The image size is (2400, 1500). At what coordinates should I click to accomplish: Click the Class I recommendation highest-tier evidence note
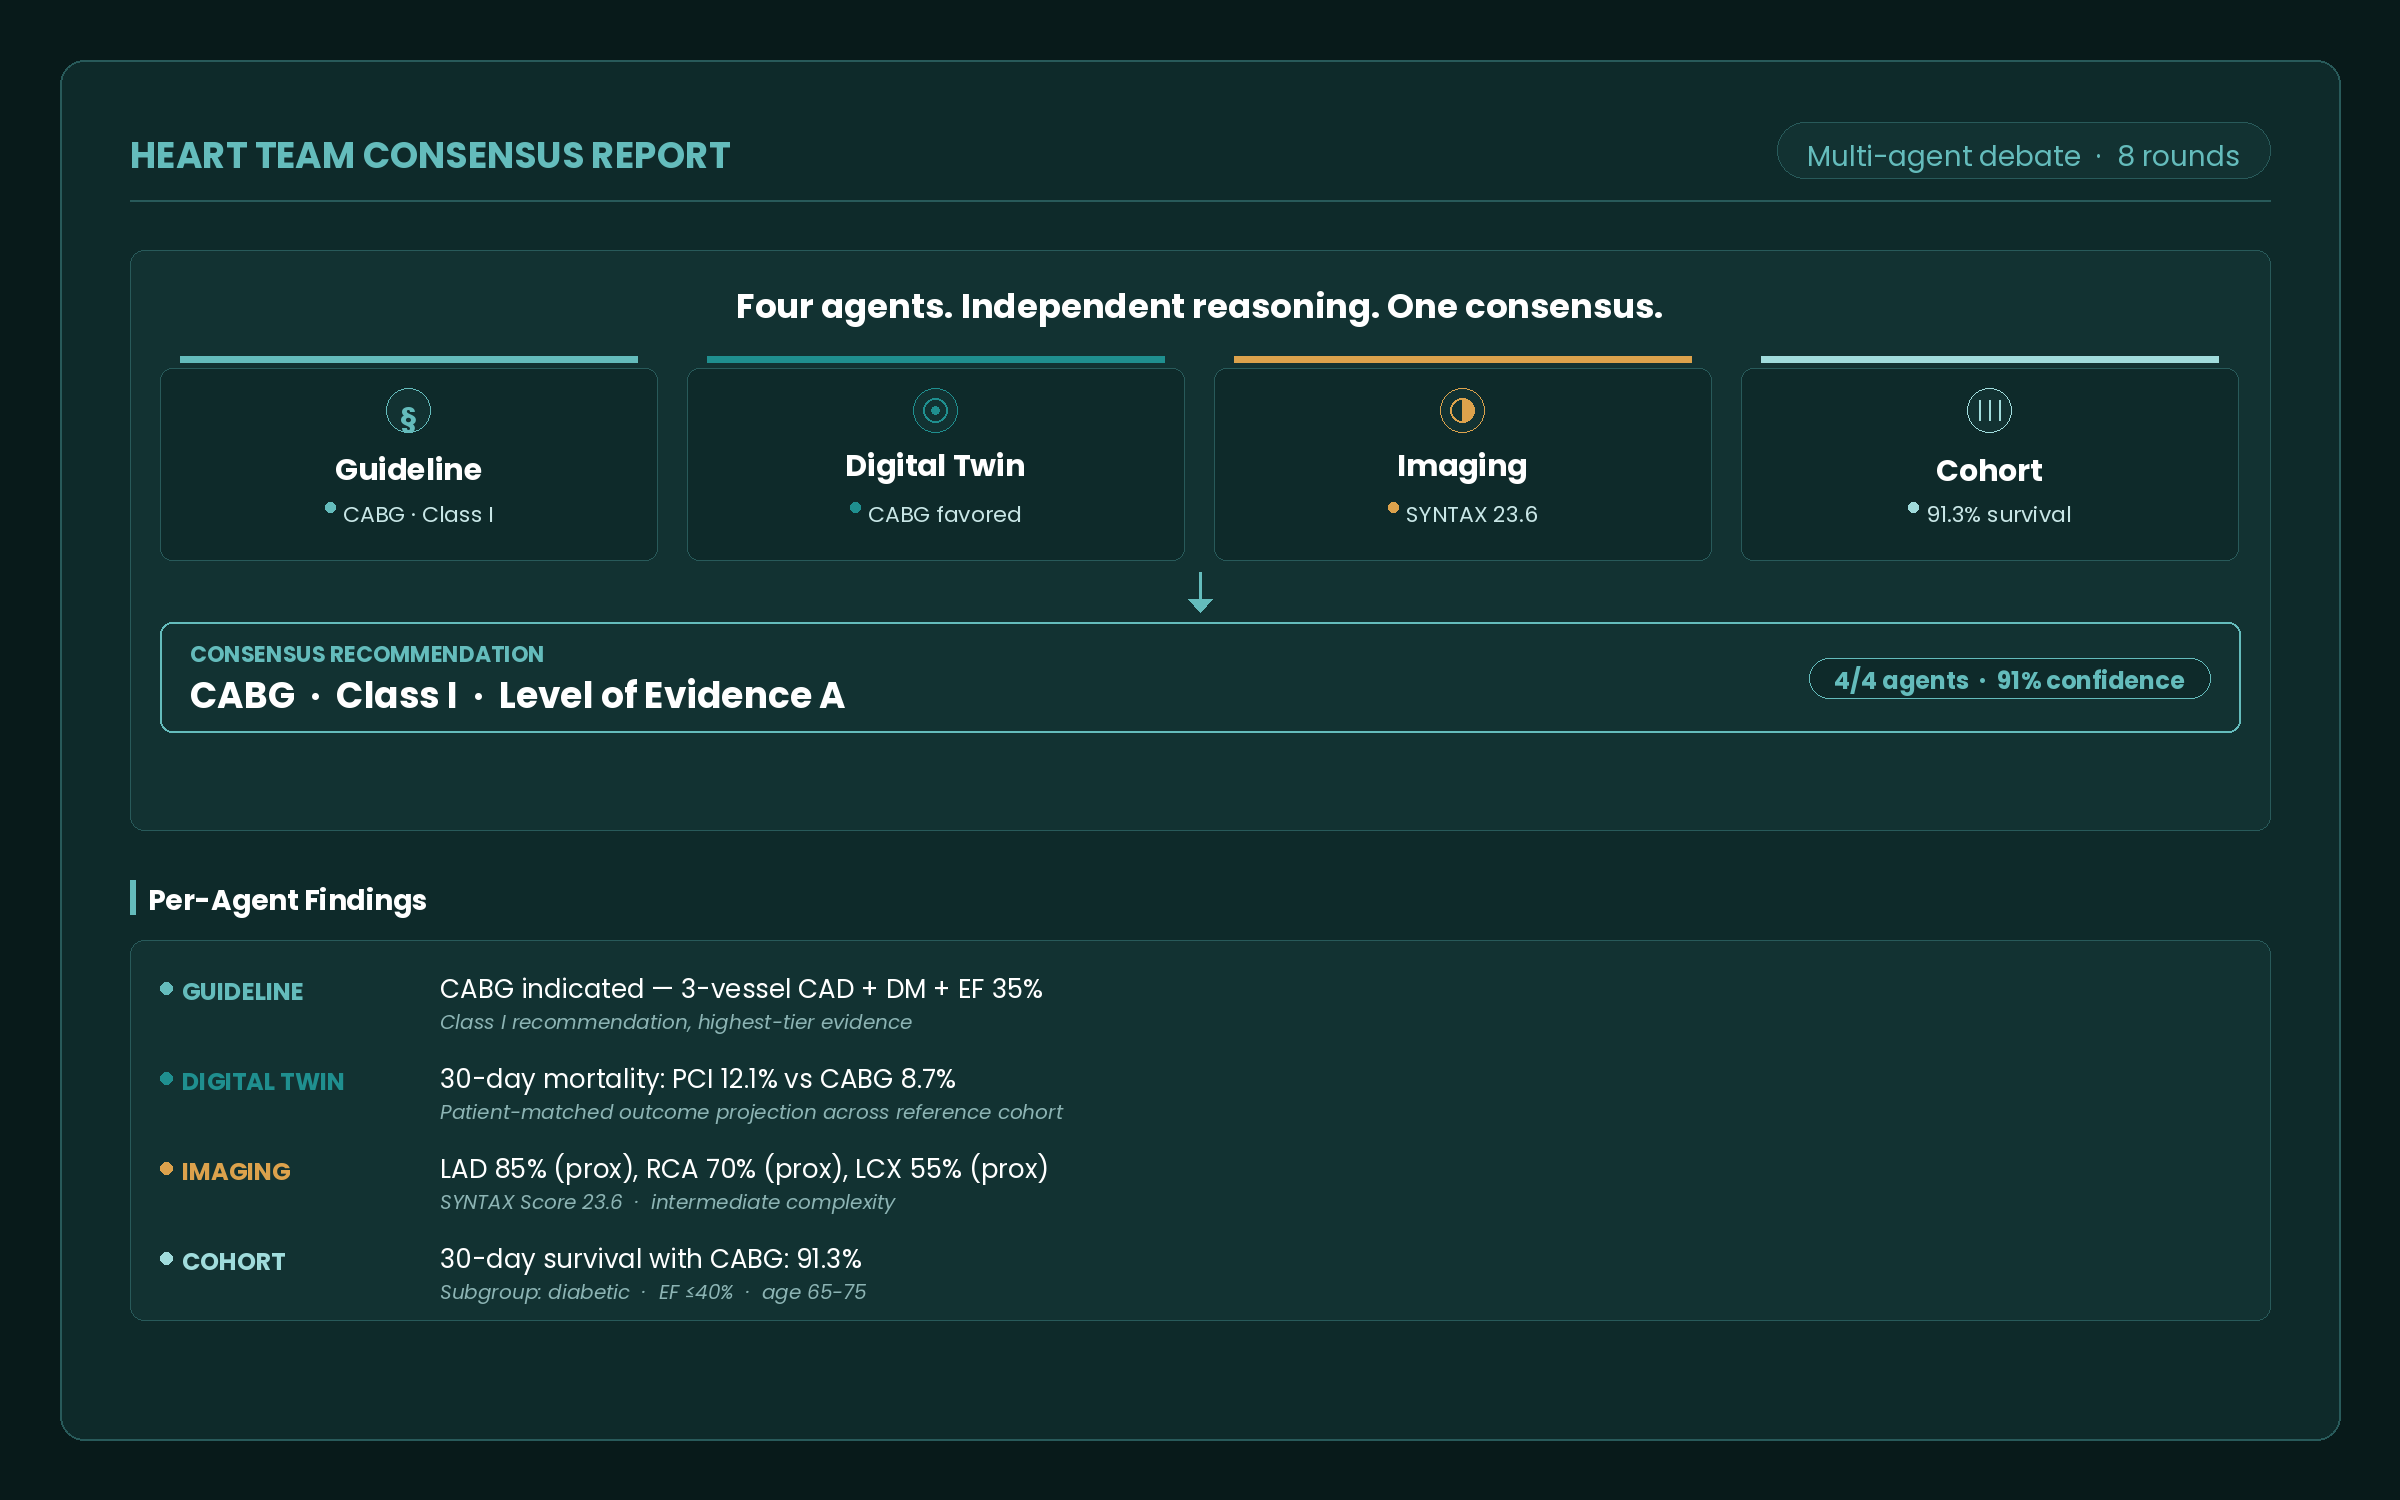676,1022
